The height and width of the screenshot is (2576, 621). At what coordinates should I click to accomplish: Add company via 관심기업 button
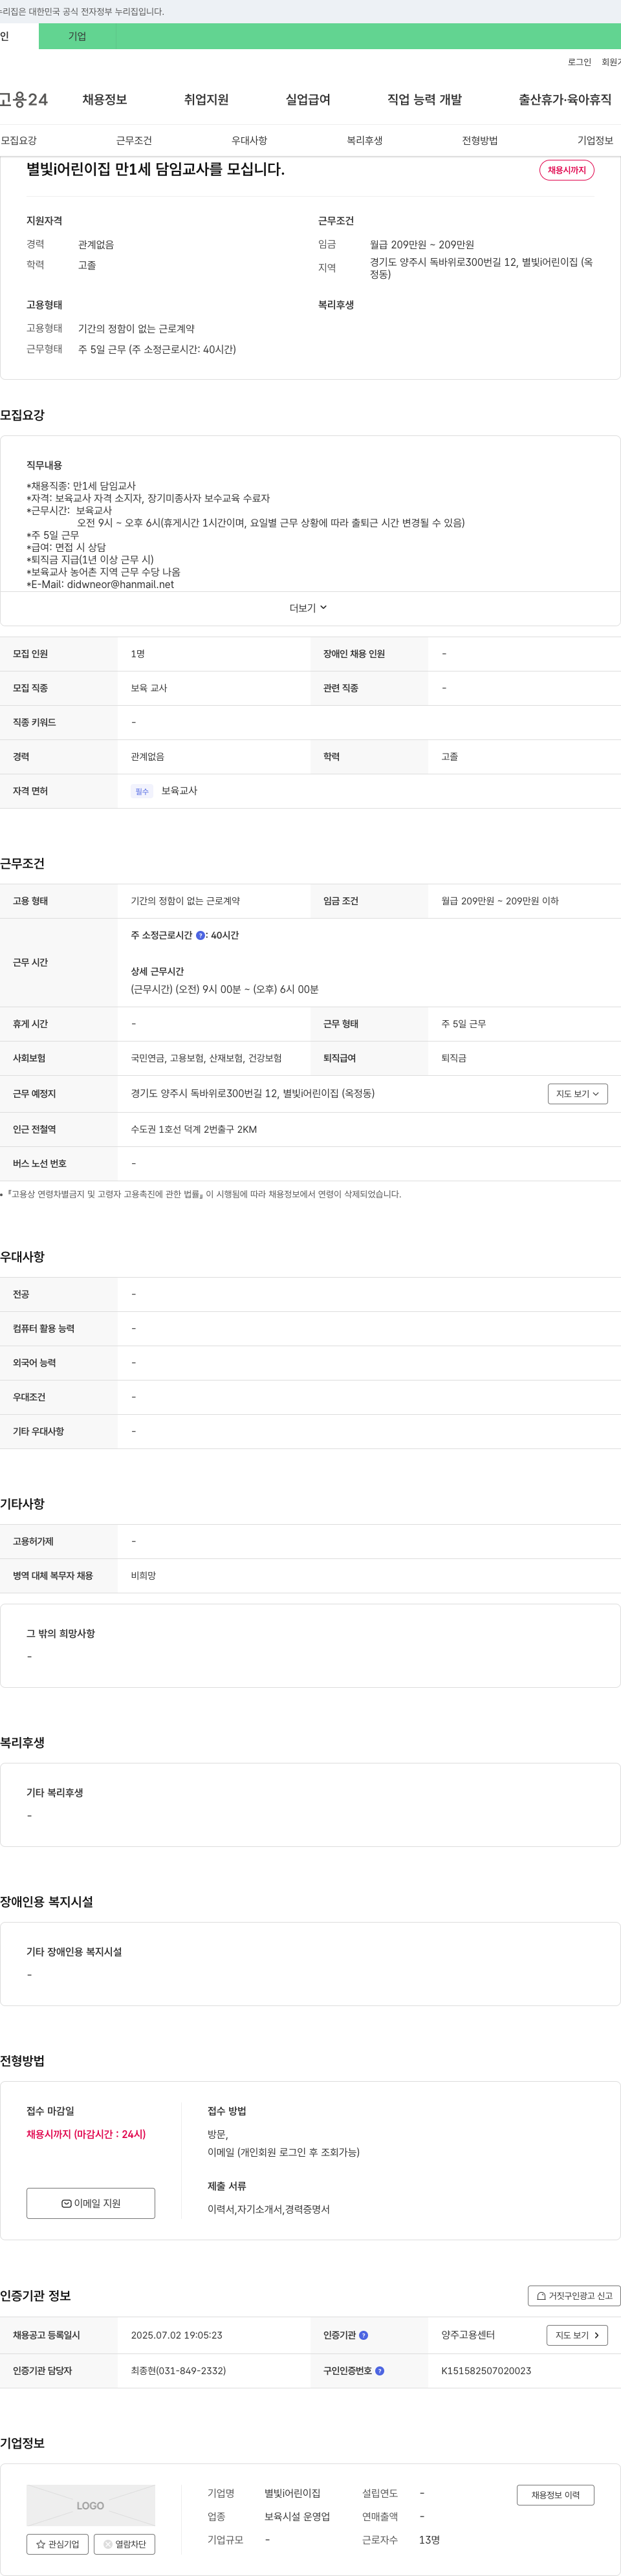(x=57, y=2544)
